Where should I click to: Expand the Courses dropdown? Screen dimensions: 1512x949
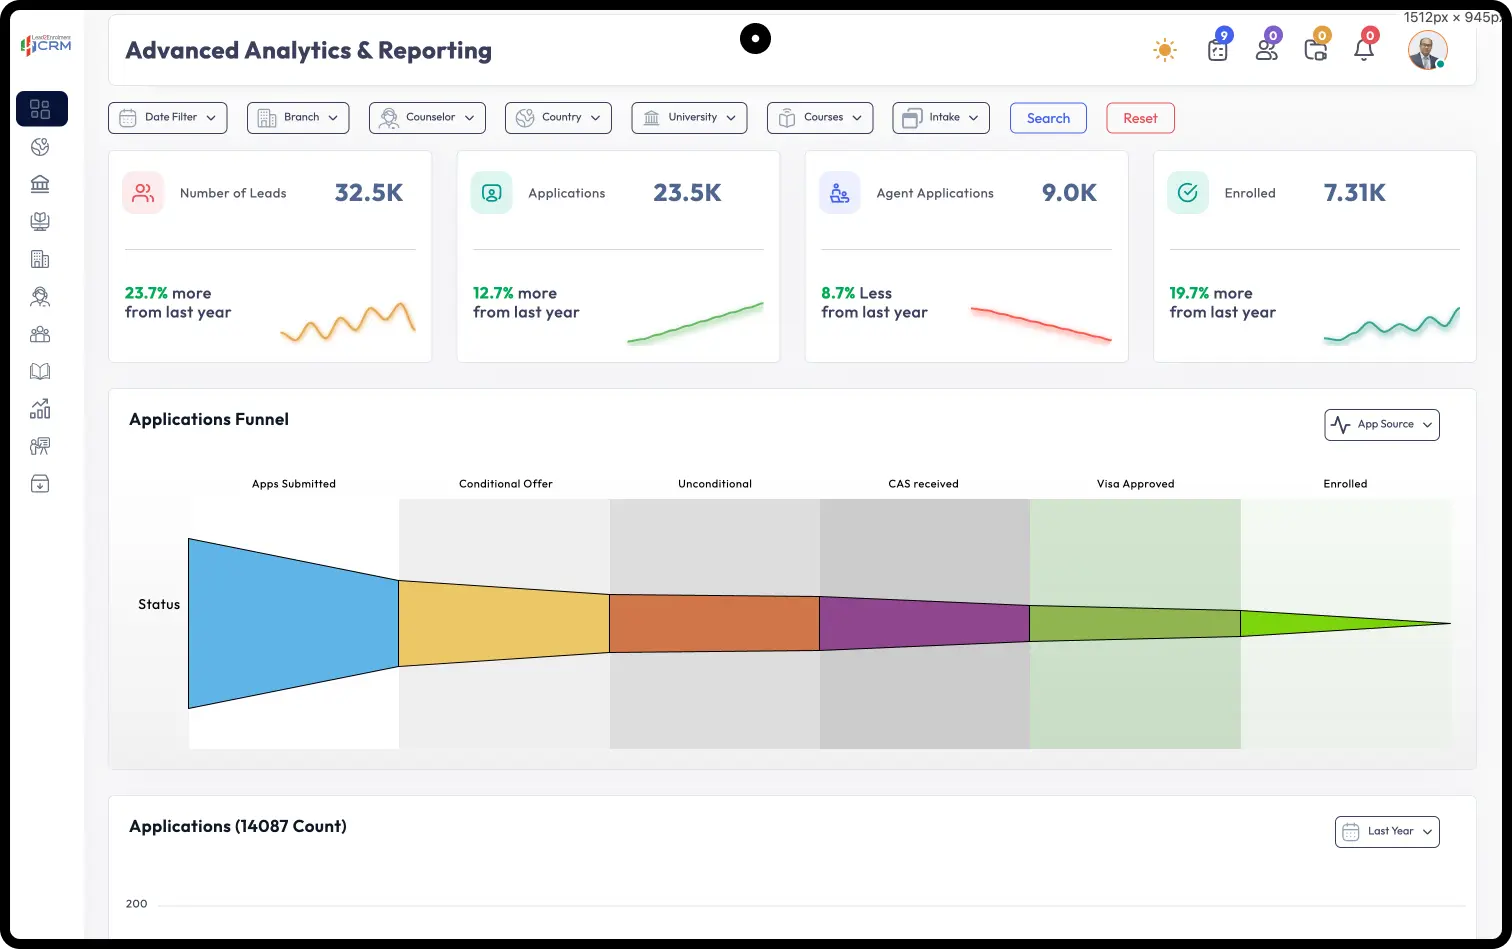820,118
